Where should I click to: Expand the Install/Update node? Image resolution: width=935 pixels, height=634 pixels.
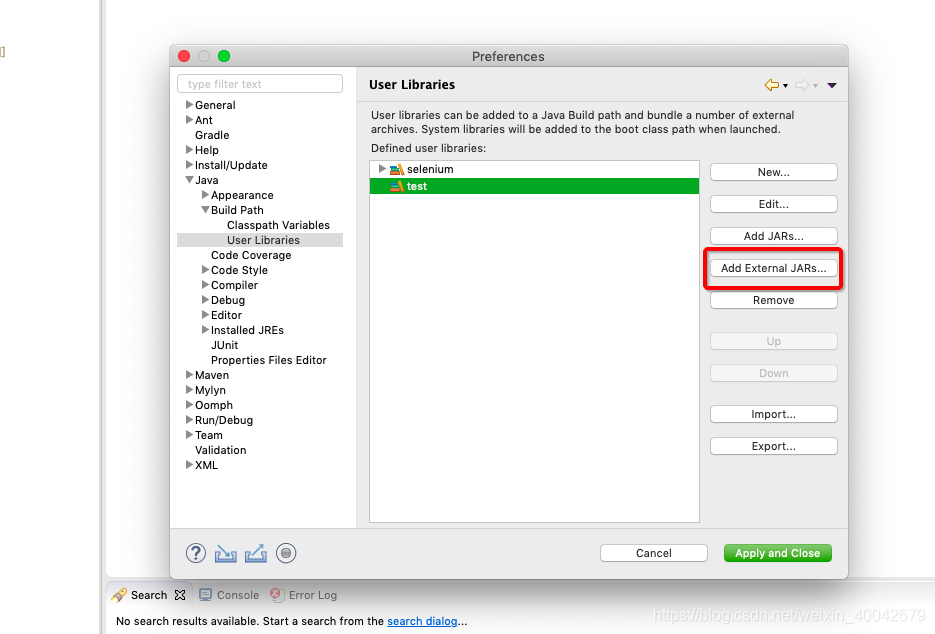point(189,165)
